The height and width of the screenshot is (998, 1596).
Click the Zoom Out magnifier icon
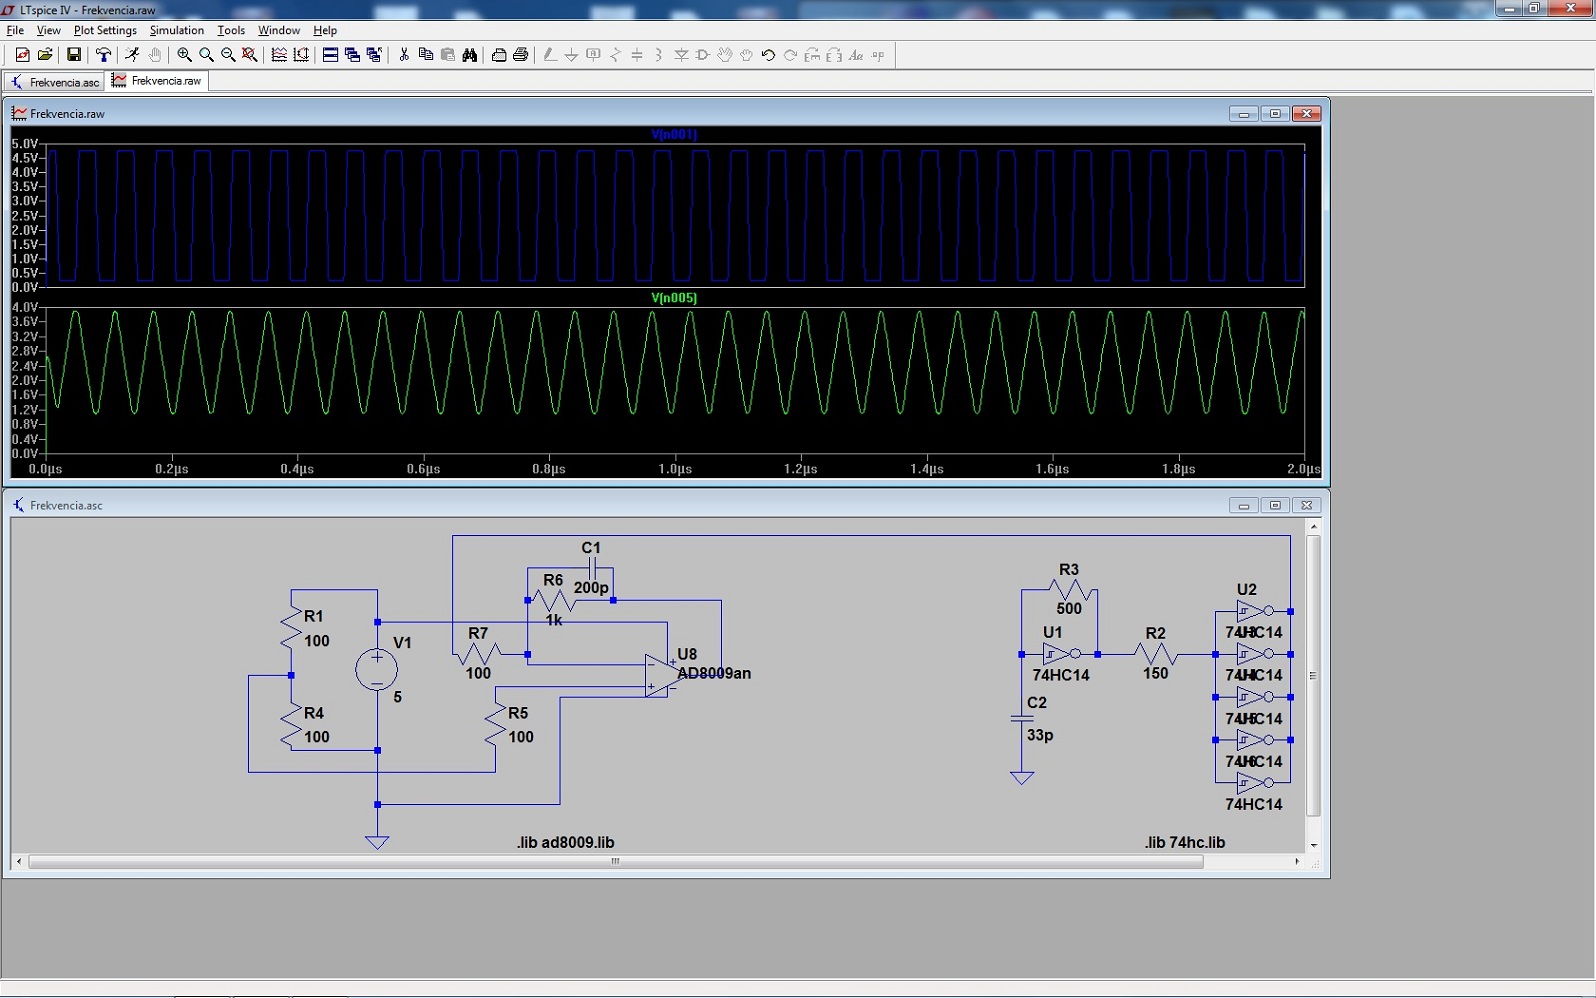click(228, 55)
